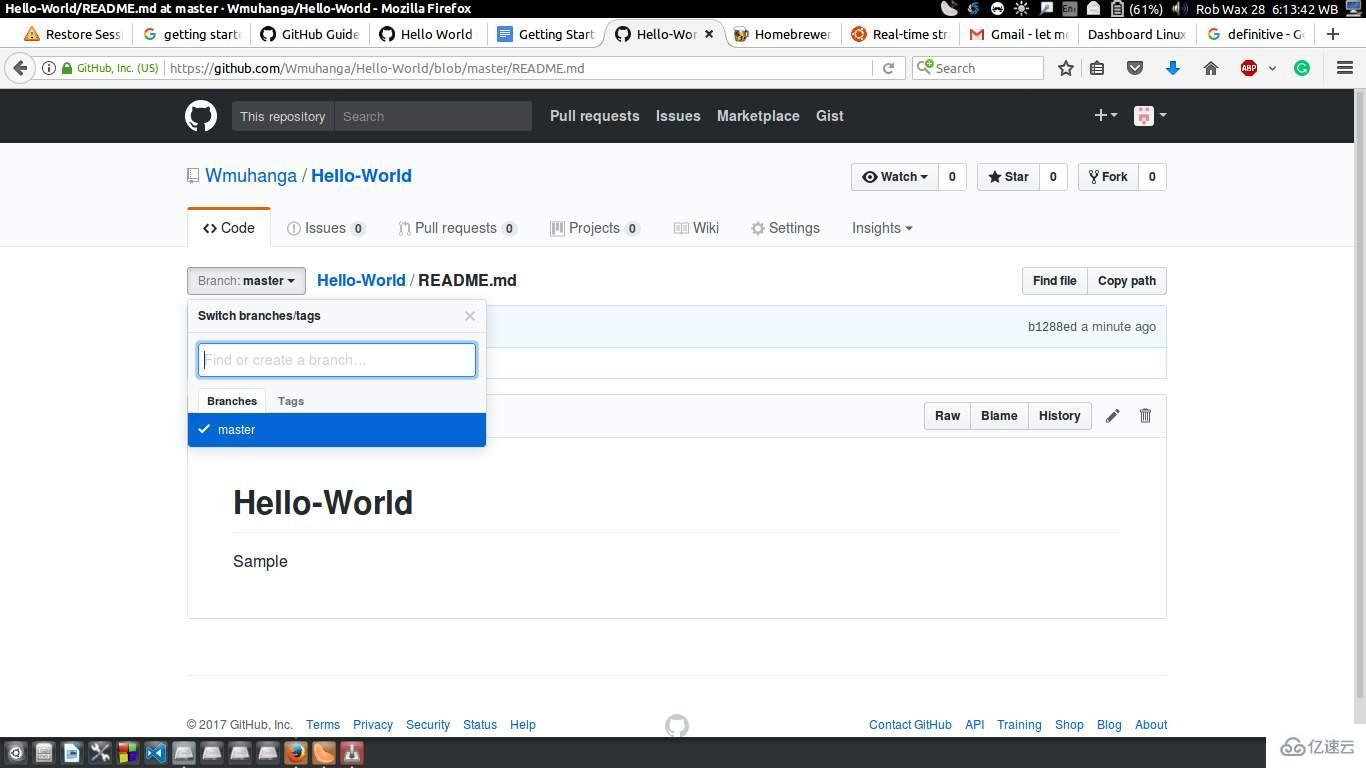Open the Wiki repository tab
This screenshot has width=1366, height=768.
pos(696,228)
